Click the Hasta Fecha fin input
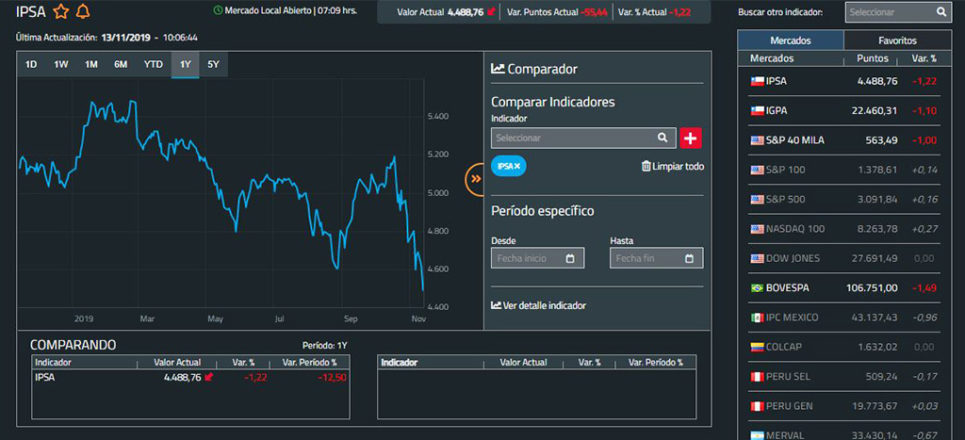The width and height of the screenshot is (965, 440). click(x=647, y=258)
